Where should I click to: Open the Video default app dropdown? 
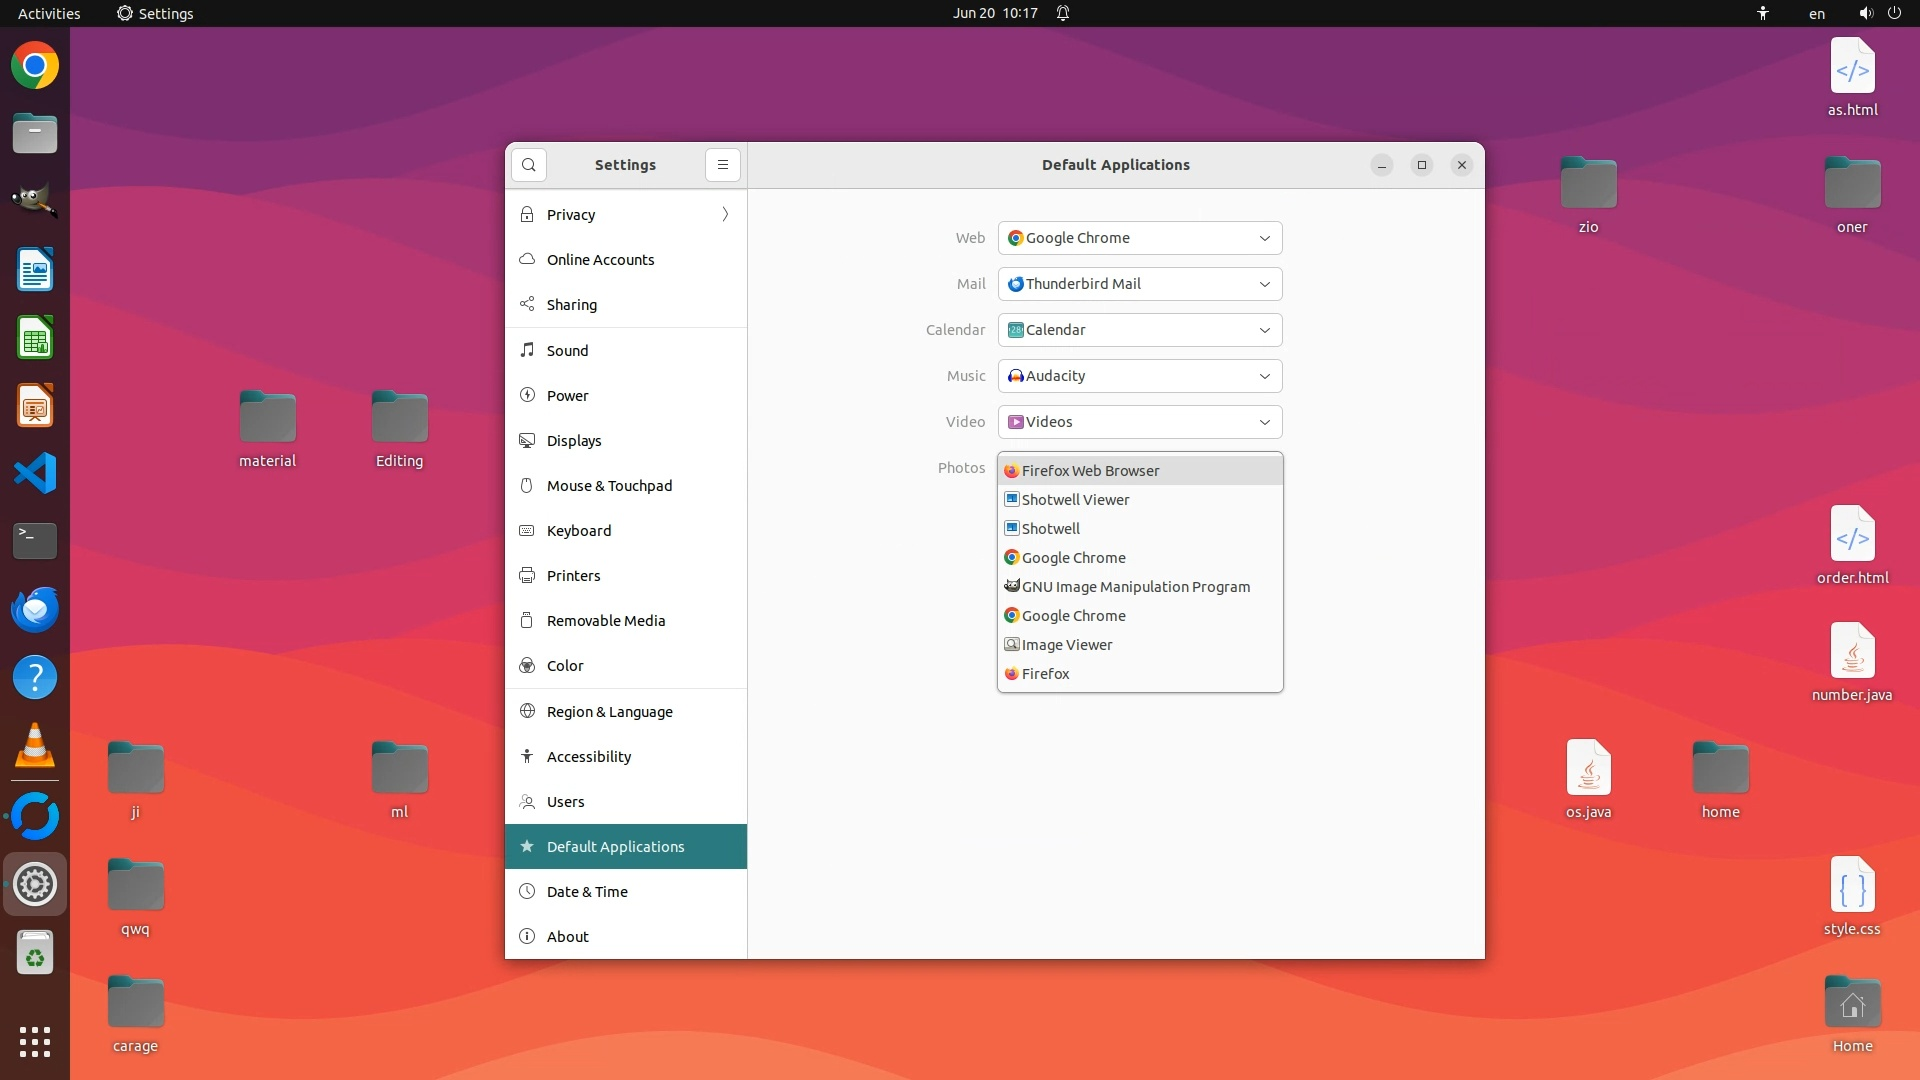[x=1139, y=422]
